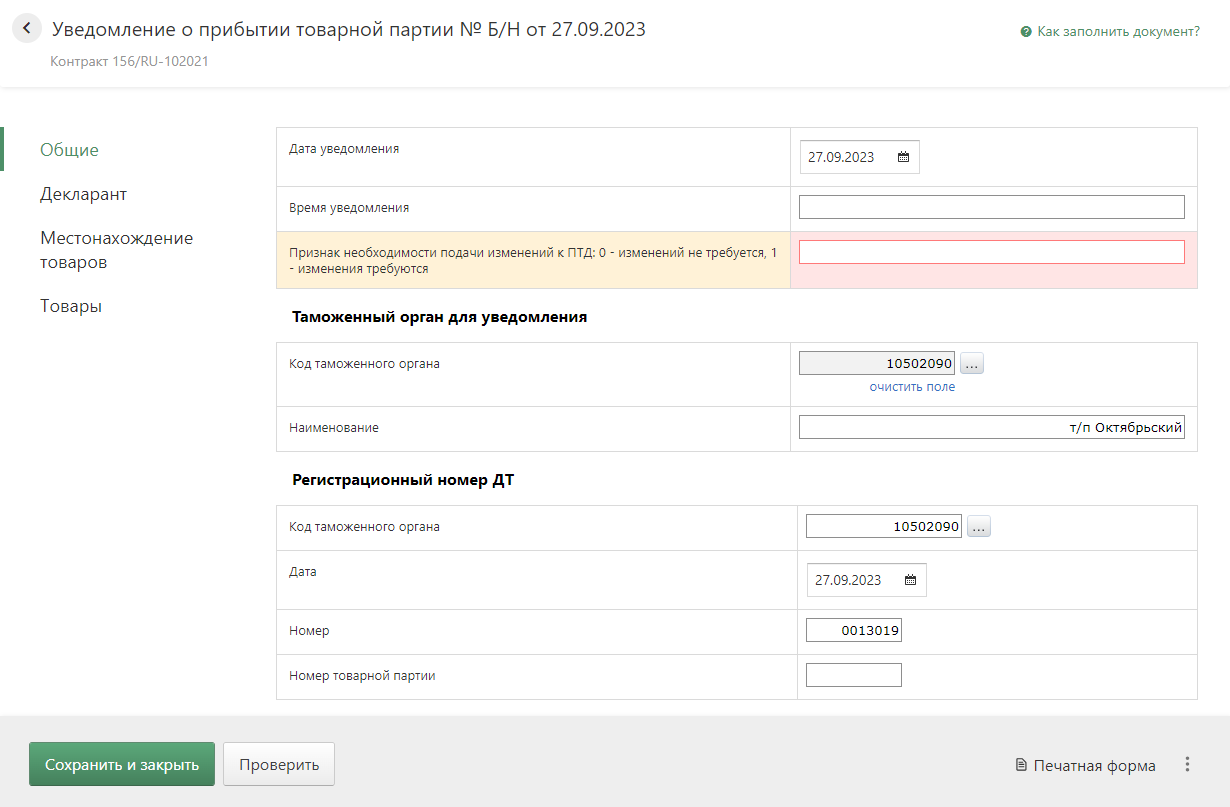Click the three-dot more options icon

click(x=1187, y=765)
